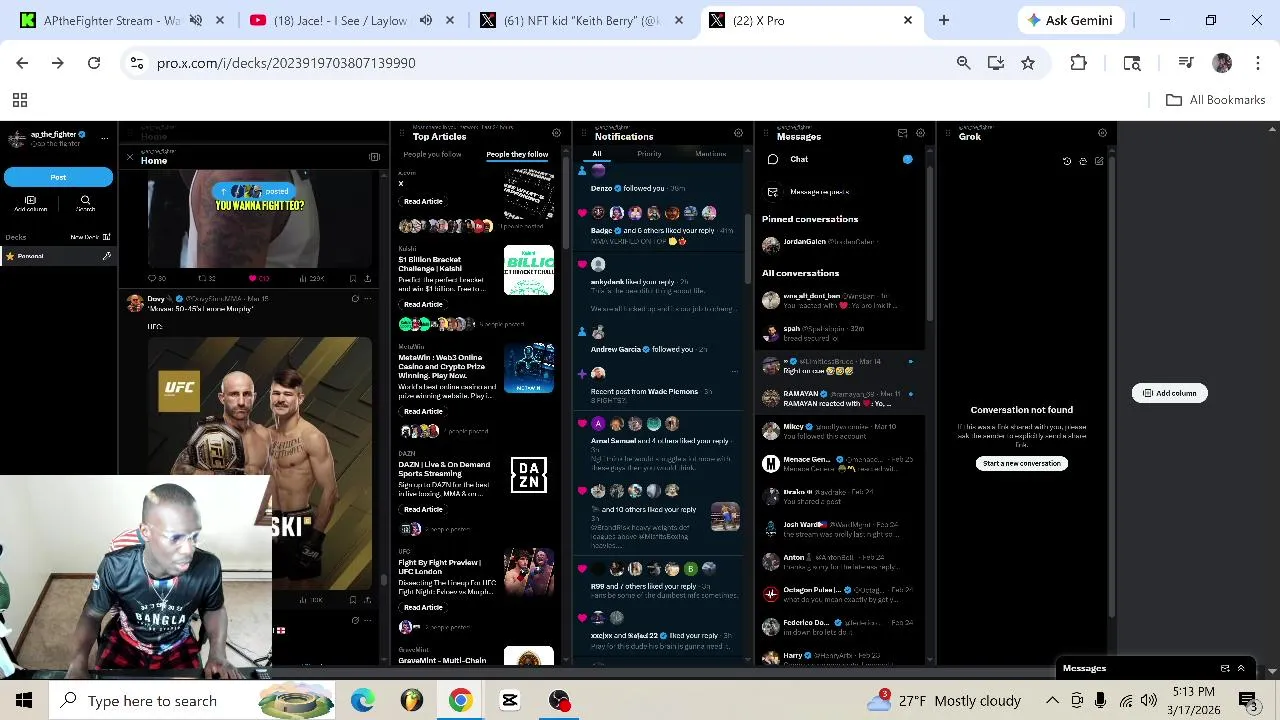Open Chrome extensions puzzle icon
Screen dimensions: 1280x720
tap(1078, 63)
